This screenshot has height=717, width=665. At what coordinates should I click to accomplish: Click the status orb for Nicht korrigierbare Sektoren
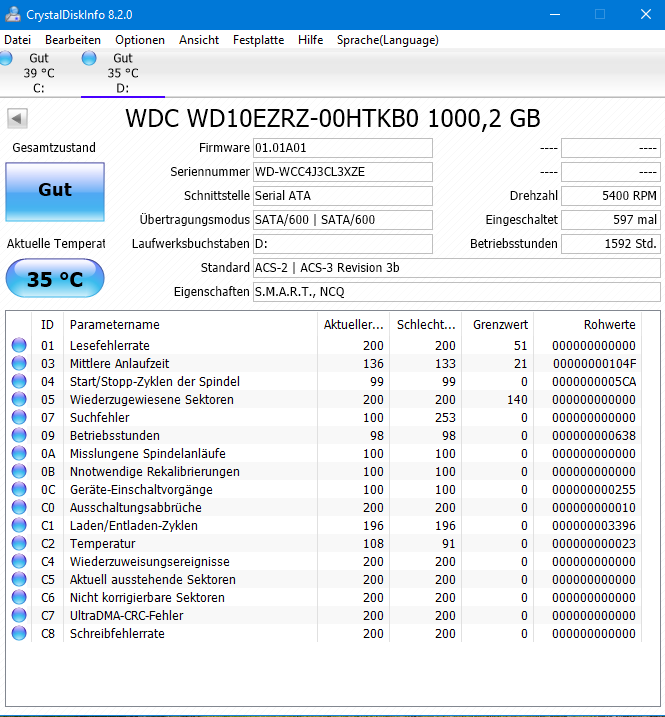19,597
